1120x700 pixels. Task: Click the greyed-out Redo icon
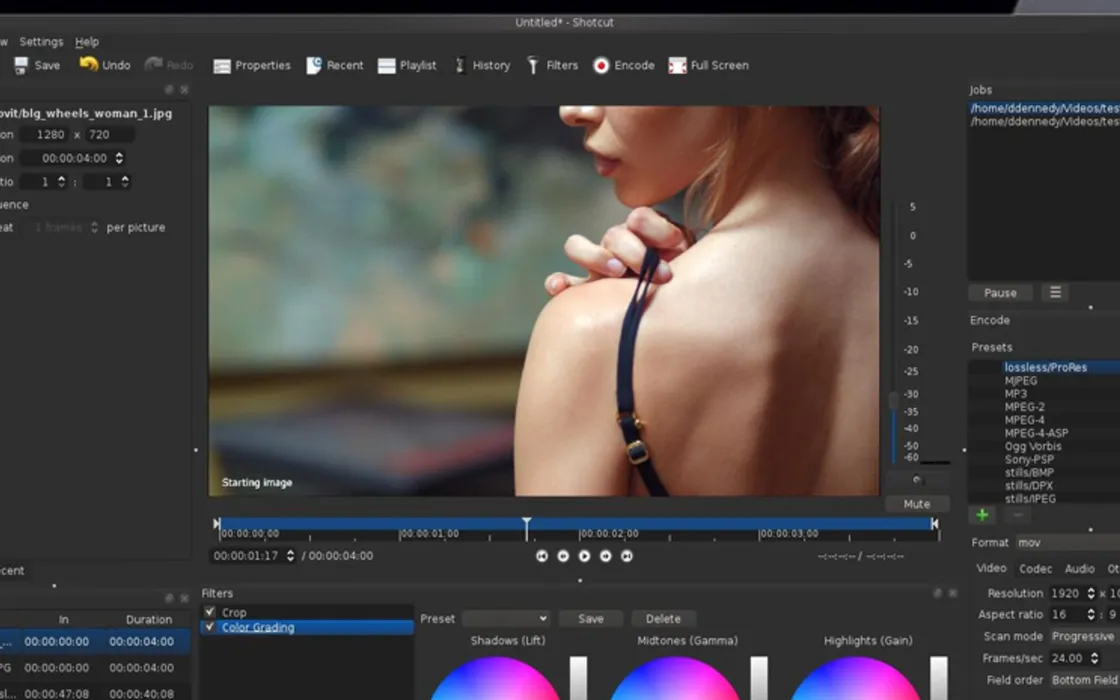tap(154, 65)
